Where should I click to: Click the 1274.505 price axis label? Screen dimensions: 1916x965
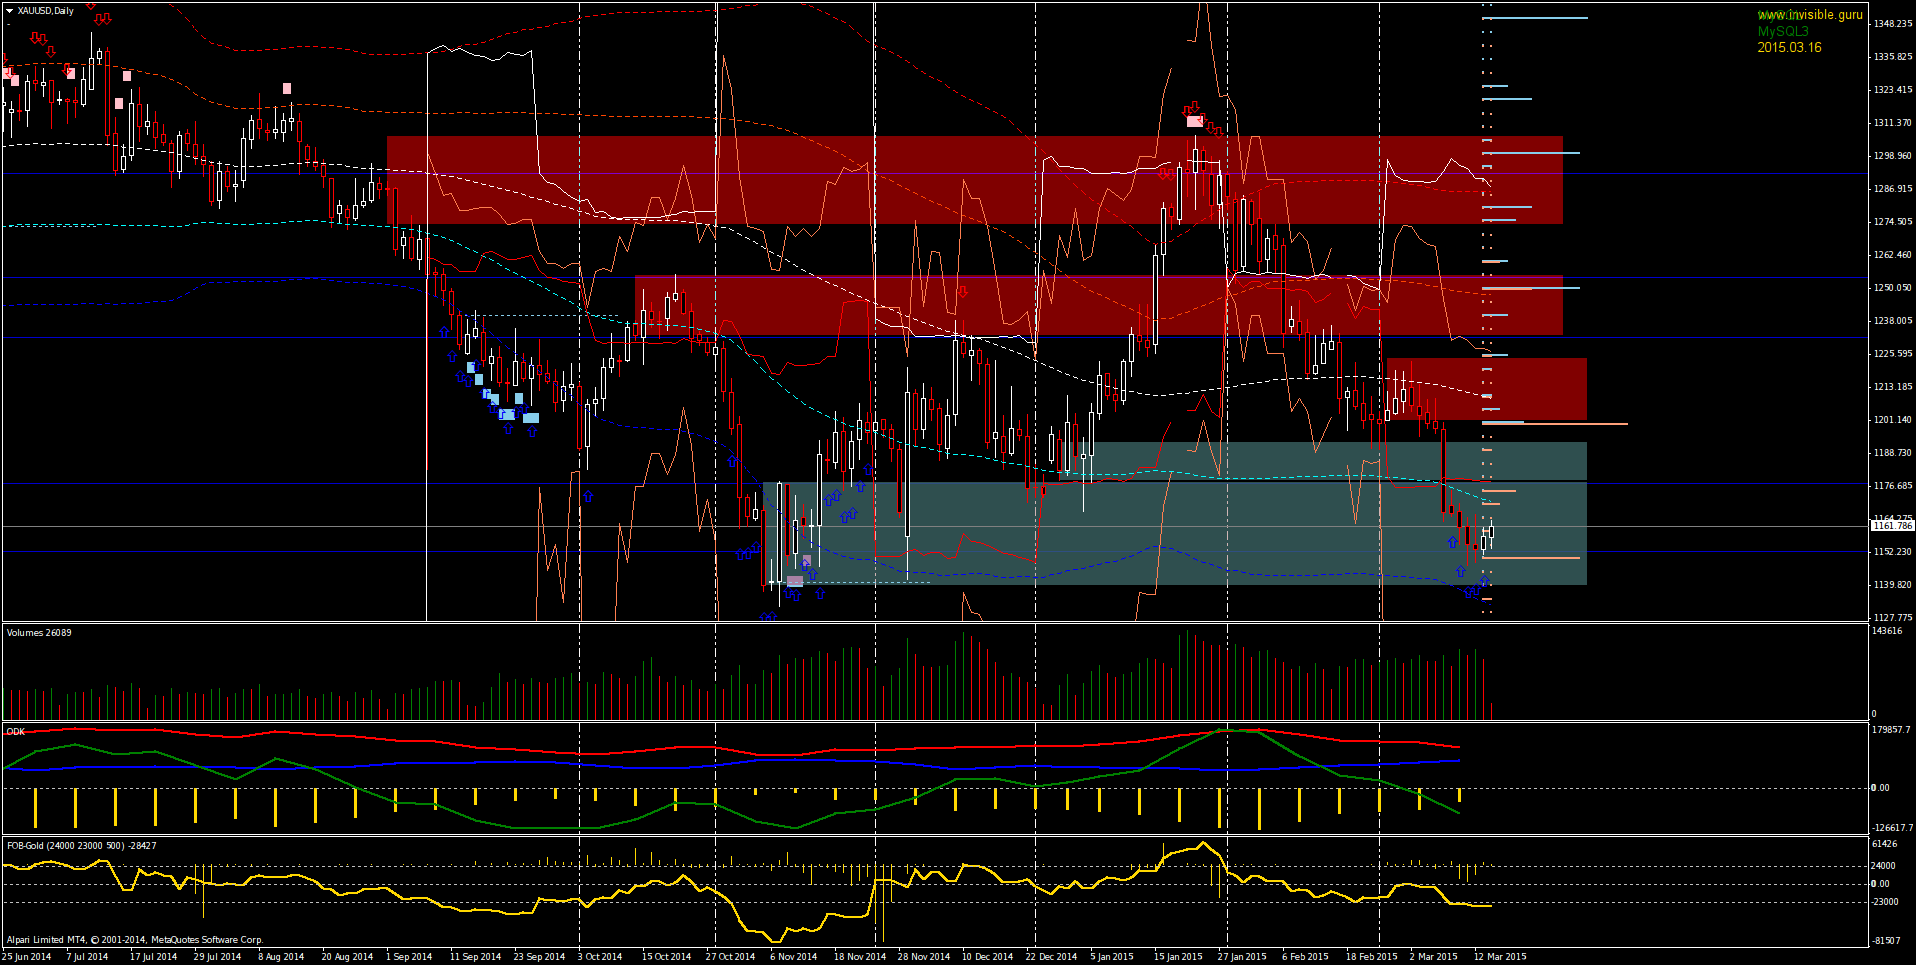coord(1892,221)
